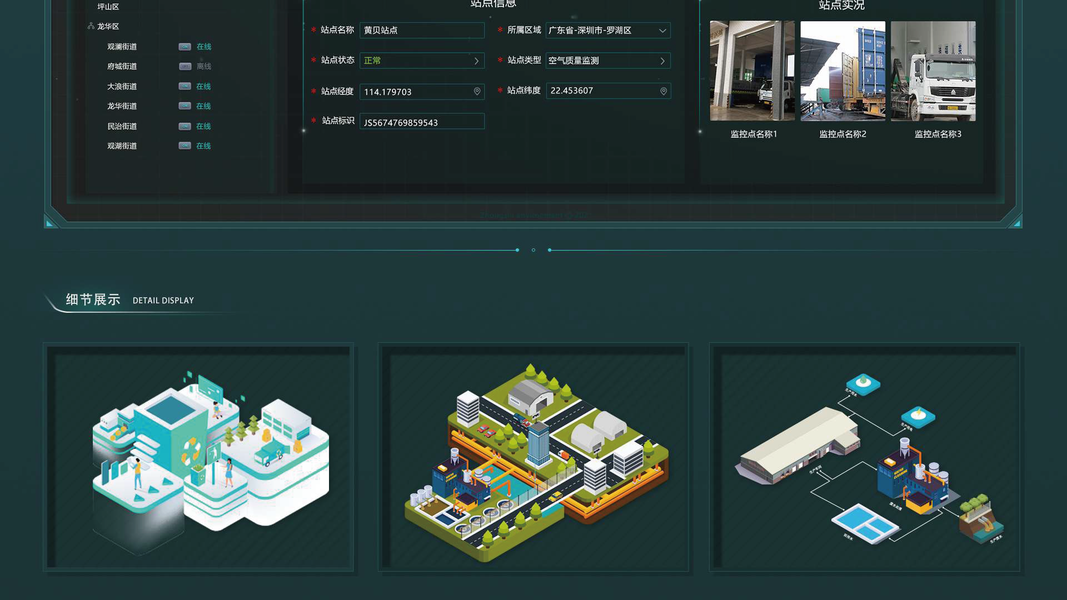This screenshot has height=600, width=1067.
Task: Toggle the 民治街道 status switch
Action: click(184, 126)
